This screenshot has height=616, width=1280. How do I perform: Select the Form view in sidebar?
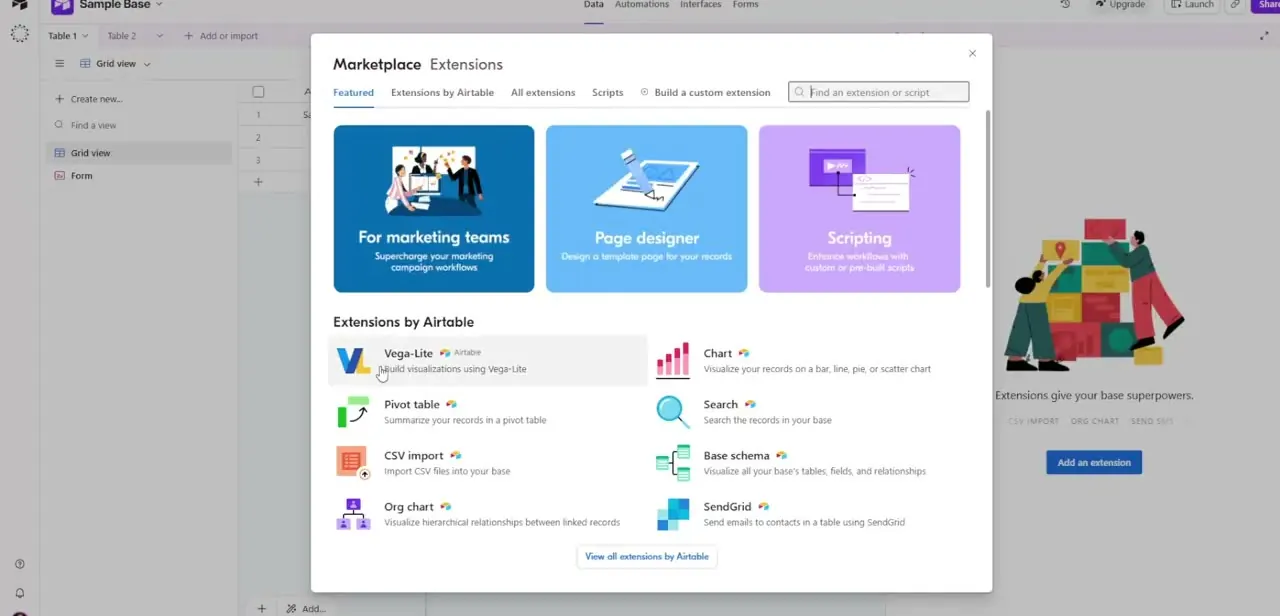(139, 176)
